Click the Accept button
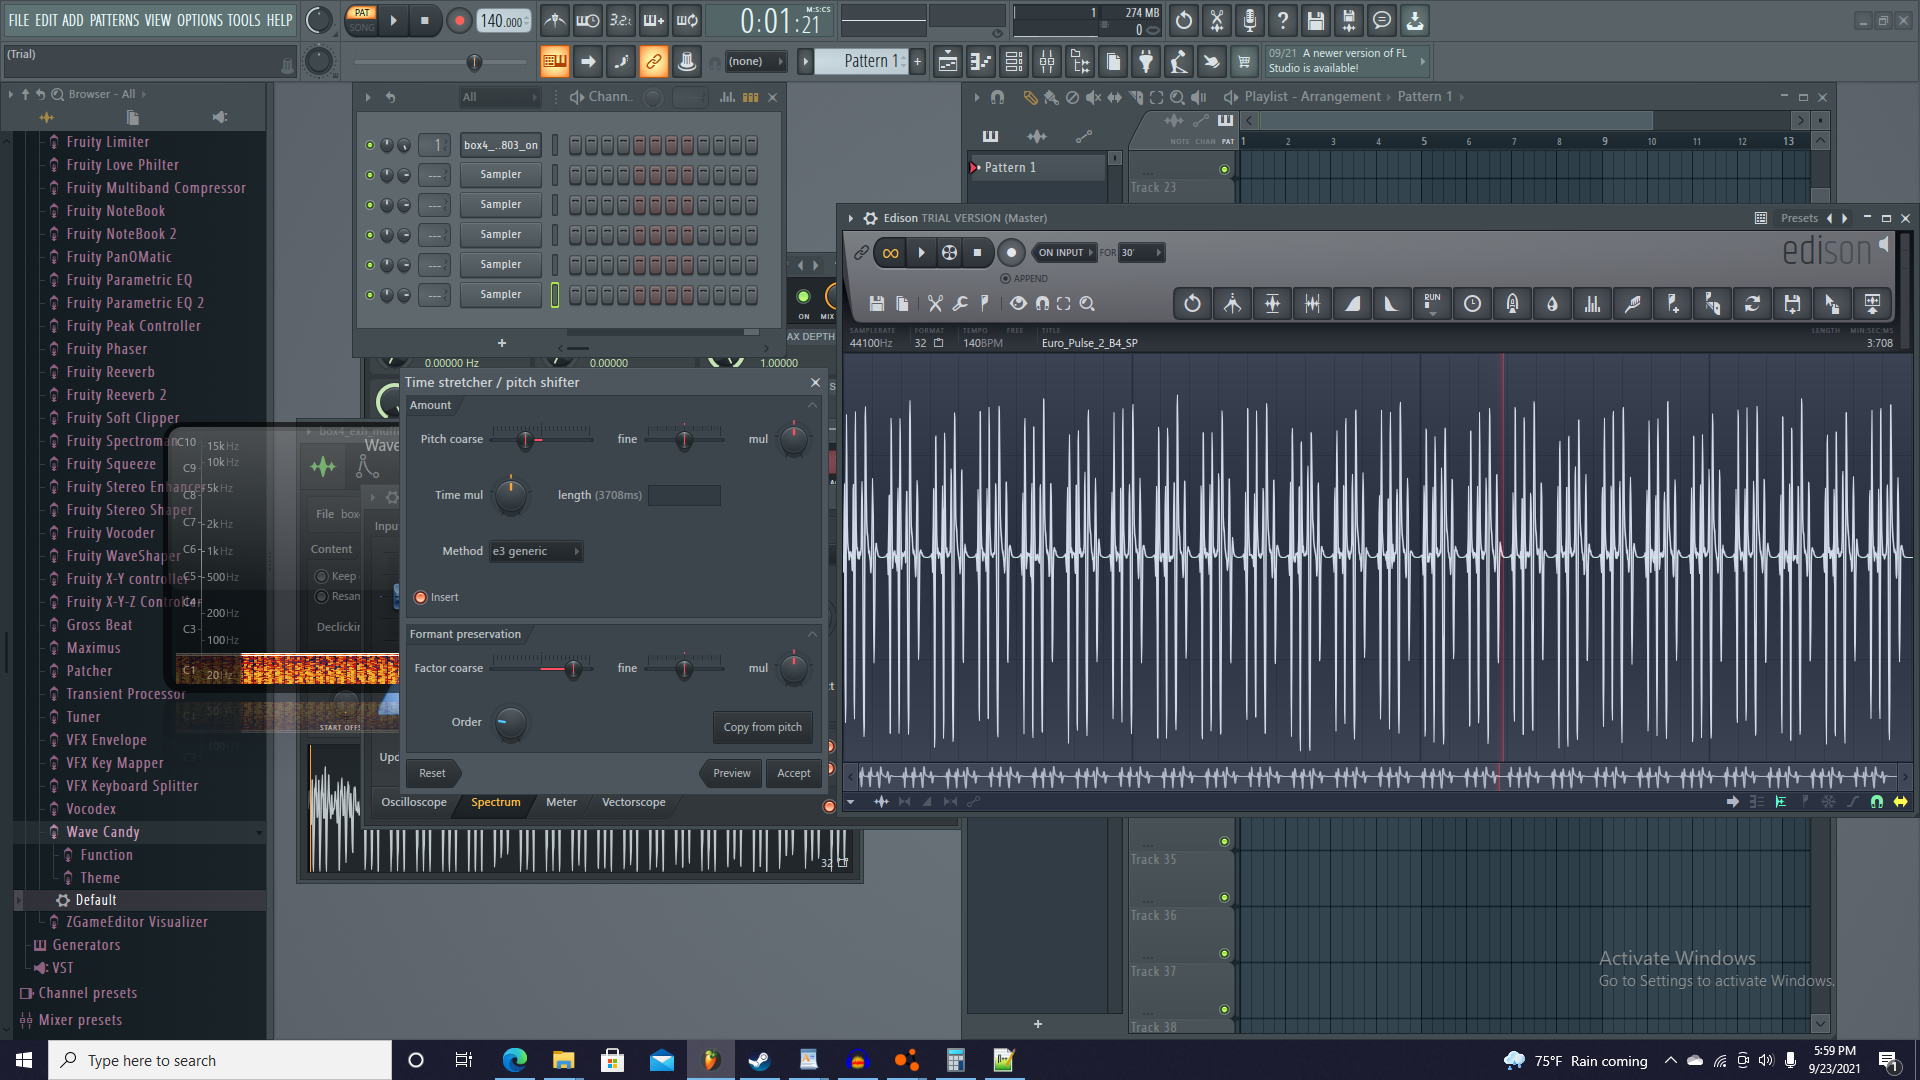1920x1080 pixels. click(794, 774)
